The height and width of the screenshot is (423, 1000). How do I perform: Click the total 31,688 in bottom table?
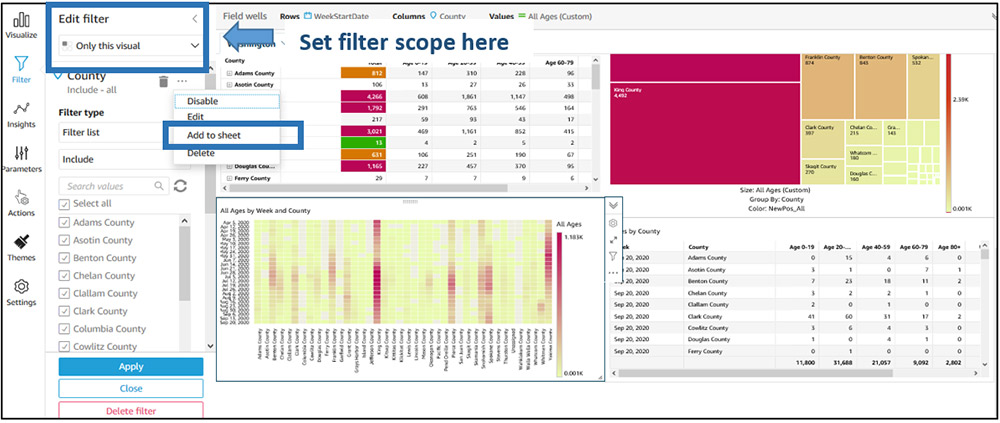tap(843, 362)
